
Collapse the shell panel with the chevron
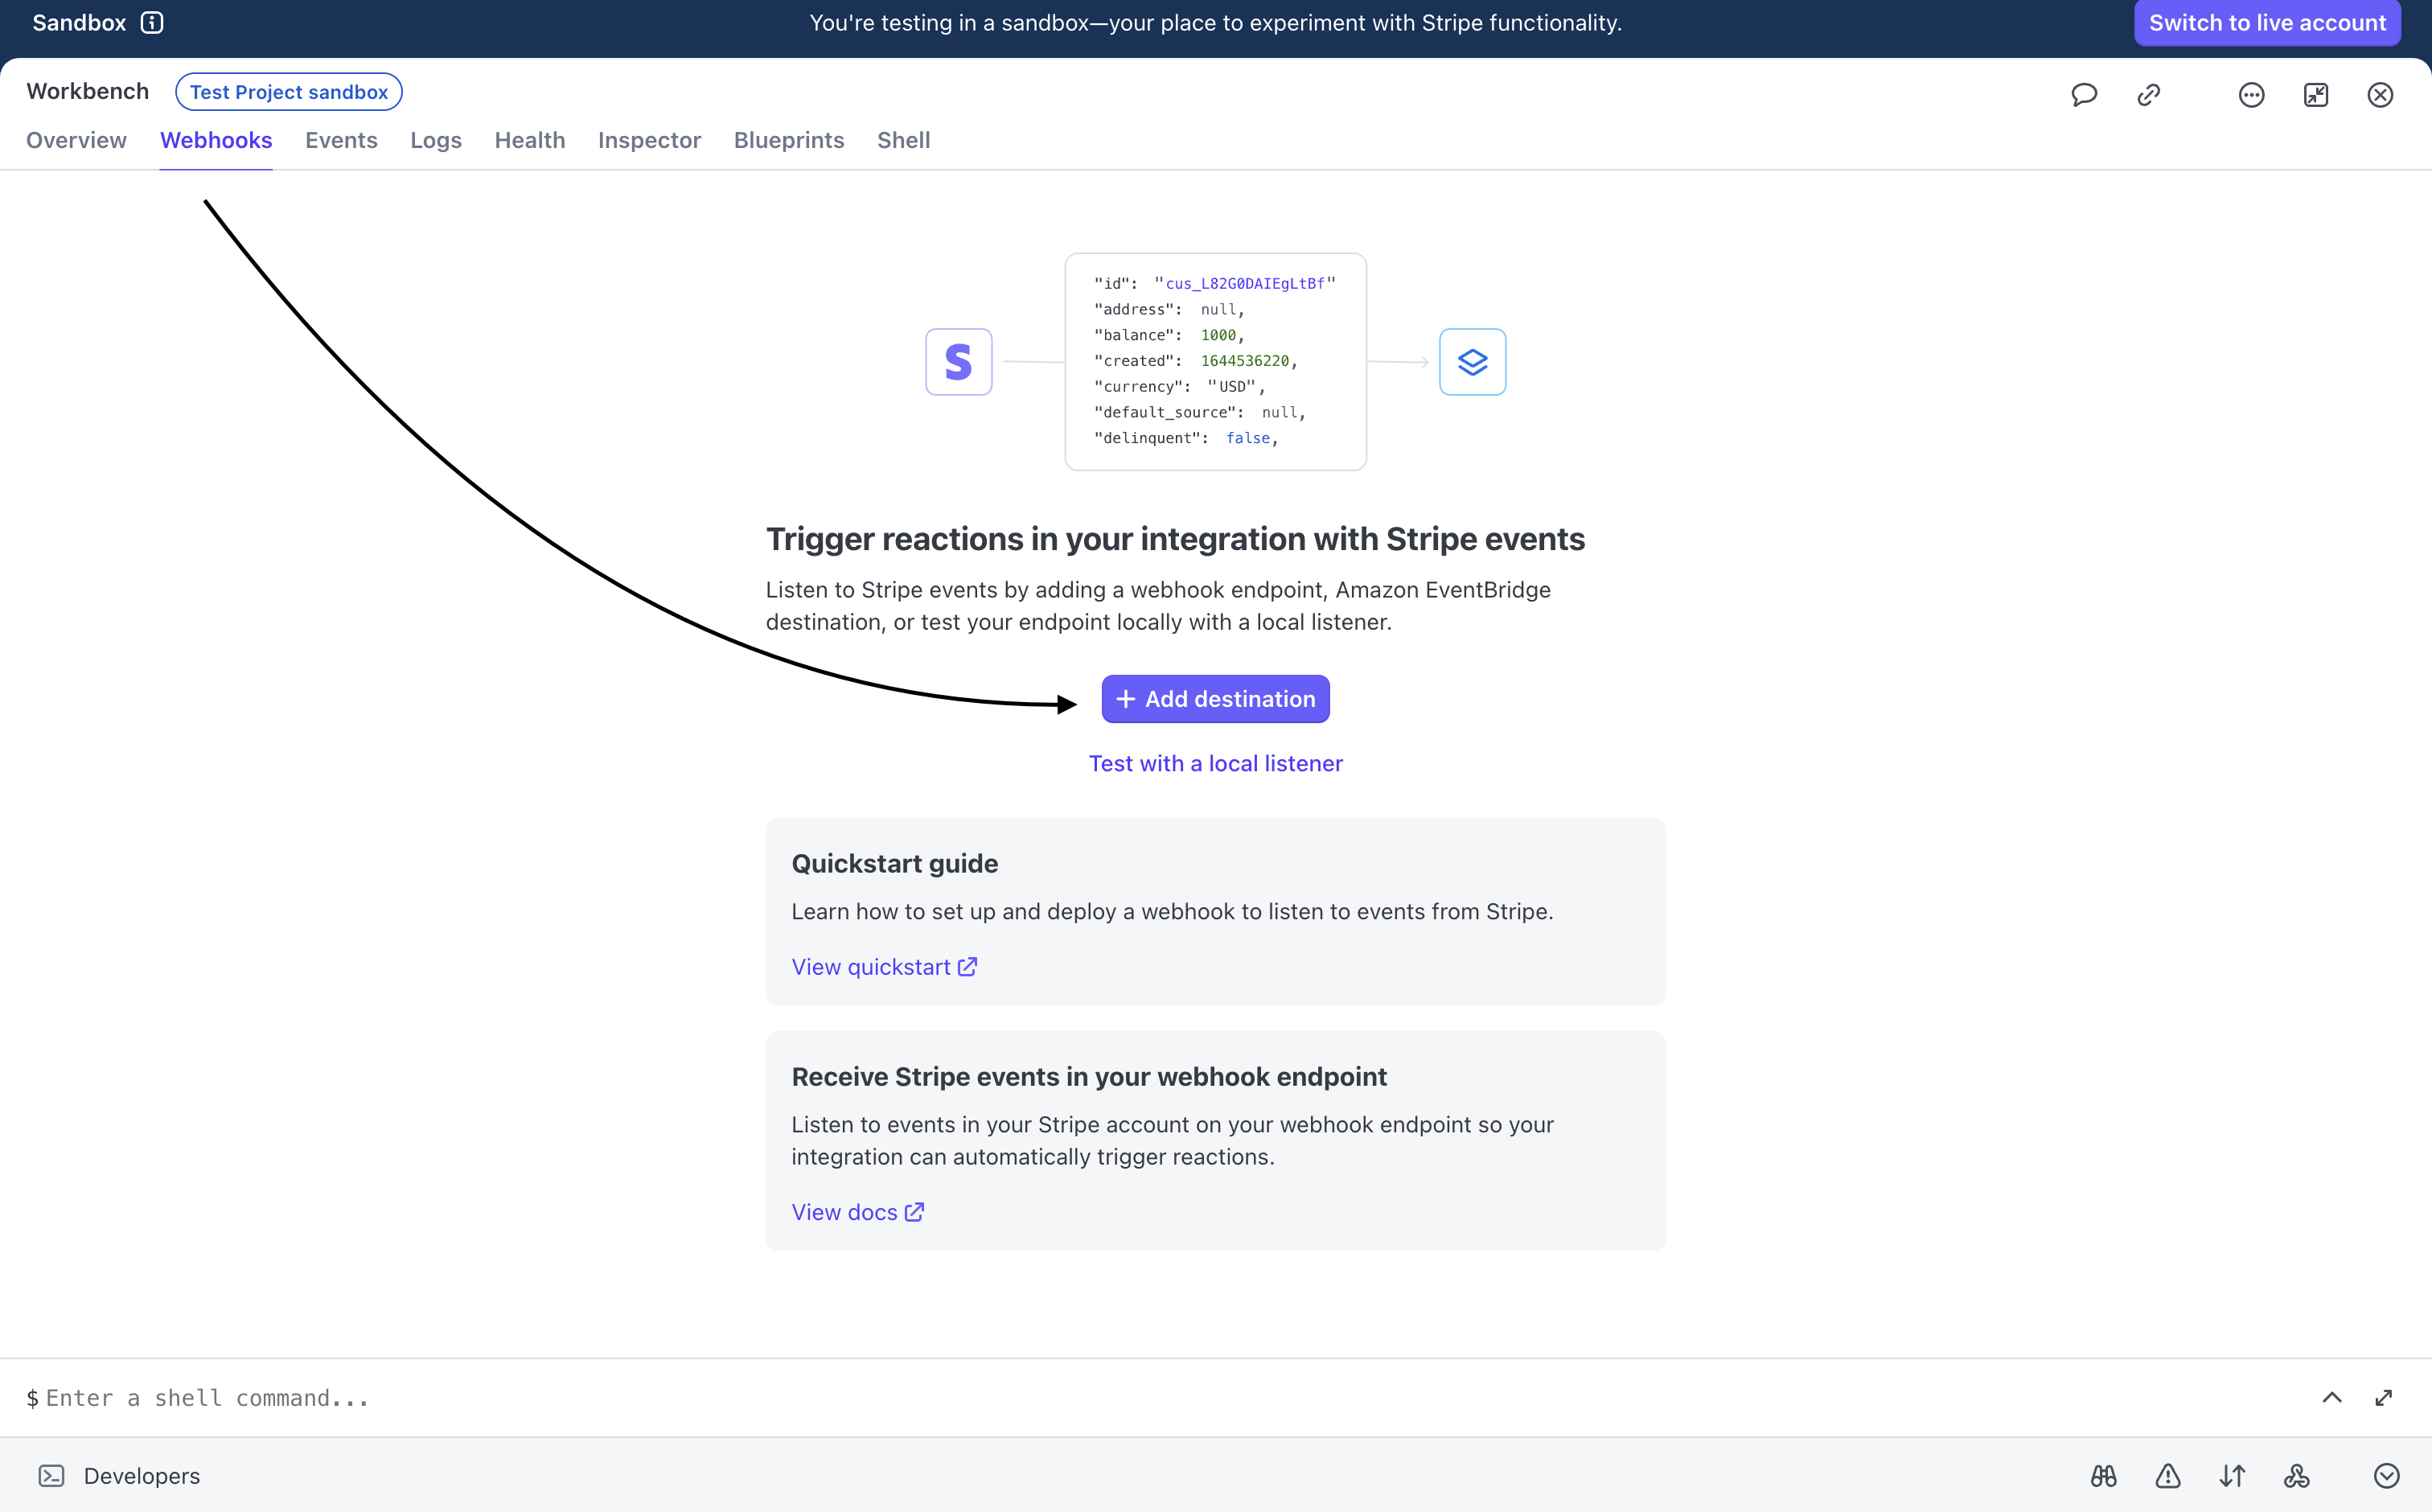tap(2332, 1397)
